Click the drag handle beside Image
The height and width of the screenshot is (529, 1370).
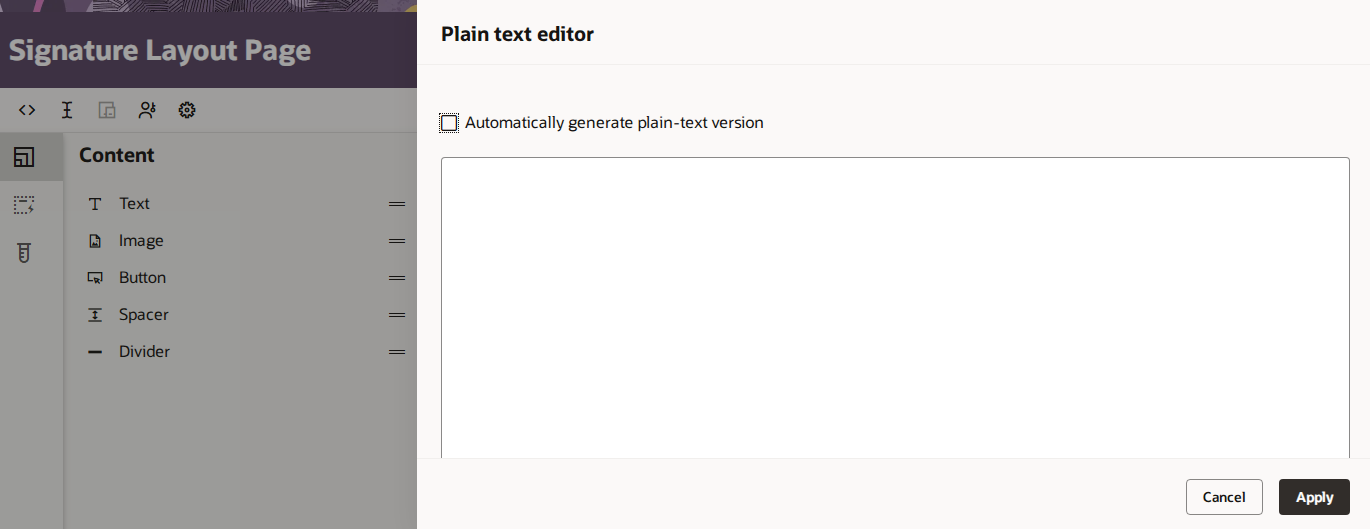click(397, 241)
